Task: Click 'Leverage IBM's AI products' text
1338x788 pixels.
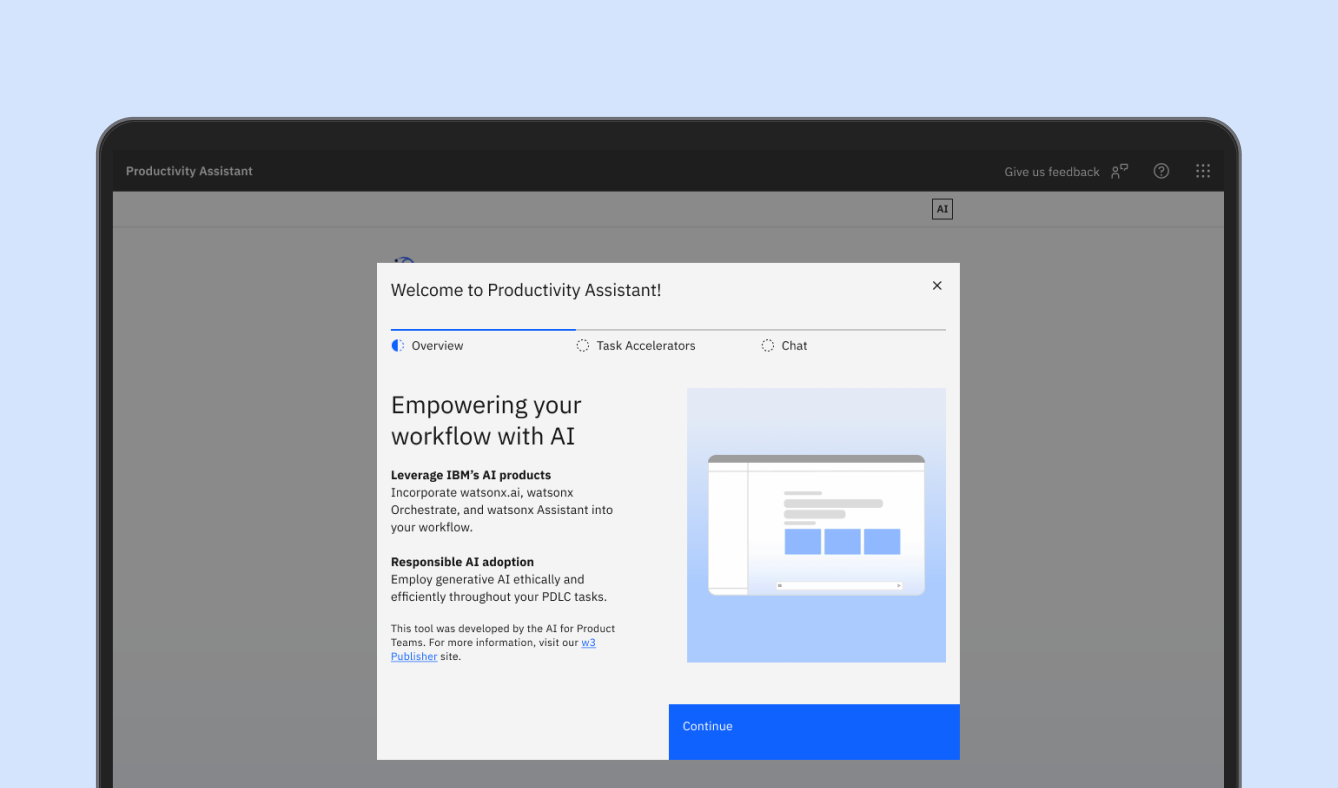Action: (471, 475)
